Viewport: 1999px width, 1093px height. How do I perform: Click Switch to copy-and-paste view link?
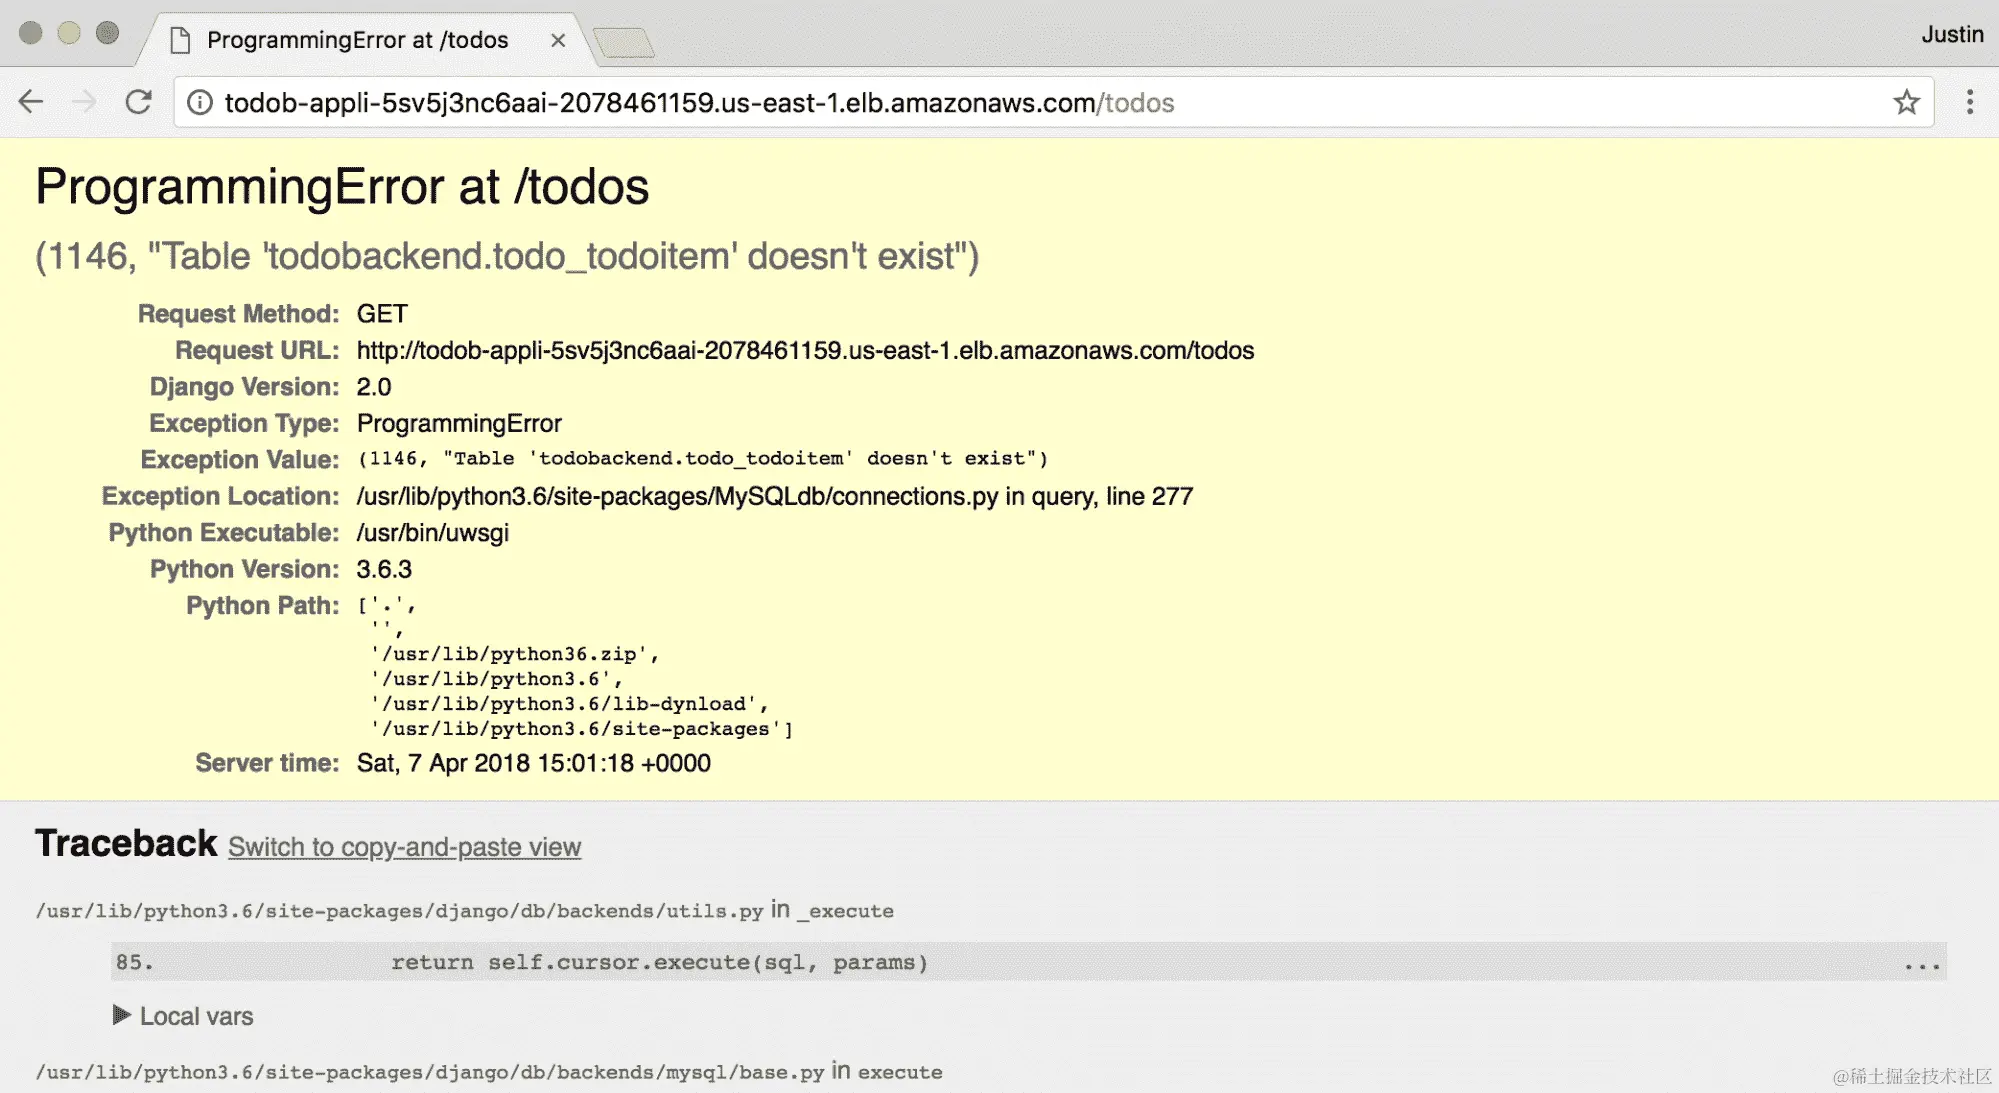coord(404,847)
